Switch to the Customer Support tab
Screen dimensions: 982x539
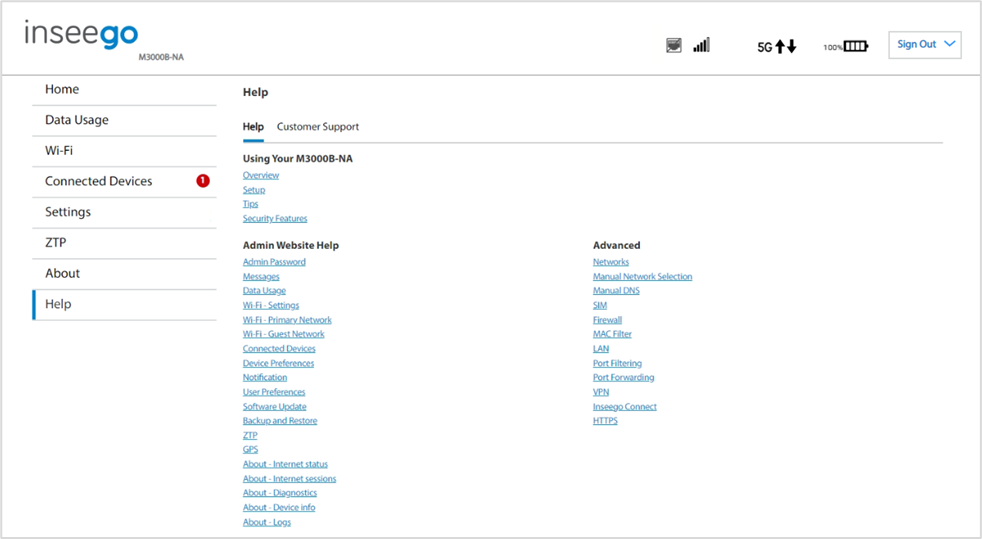[318, 126]
